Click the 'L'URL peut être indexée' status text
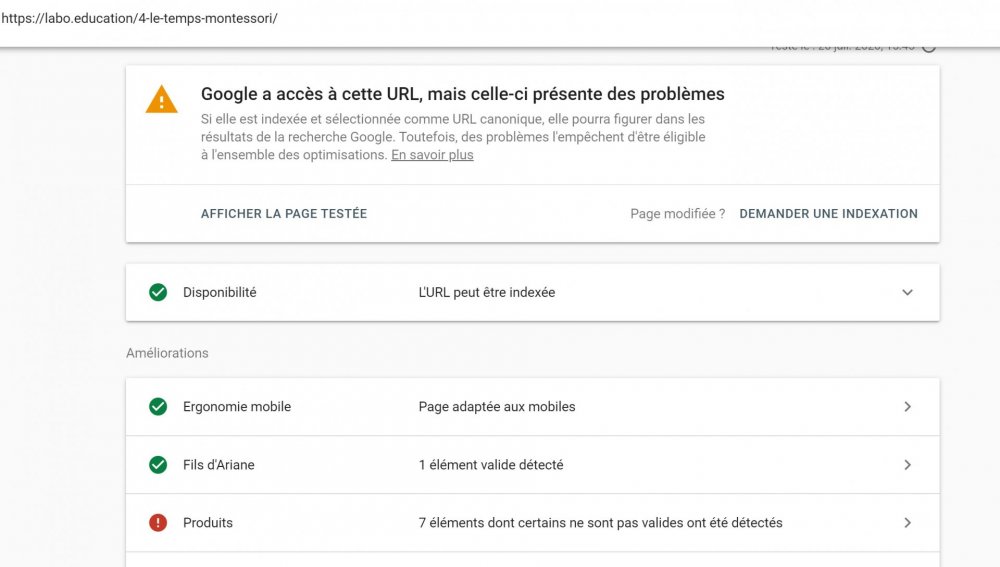The image size is (1000, 567). [487, 293]
